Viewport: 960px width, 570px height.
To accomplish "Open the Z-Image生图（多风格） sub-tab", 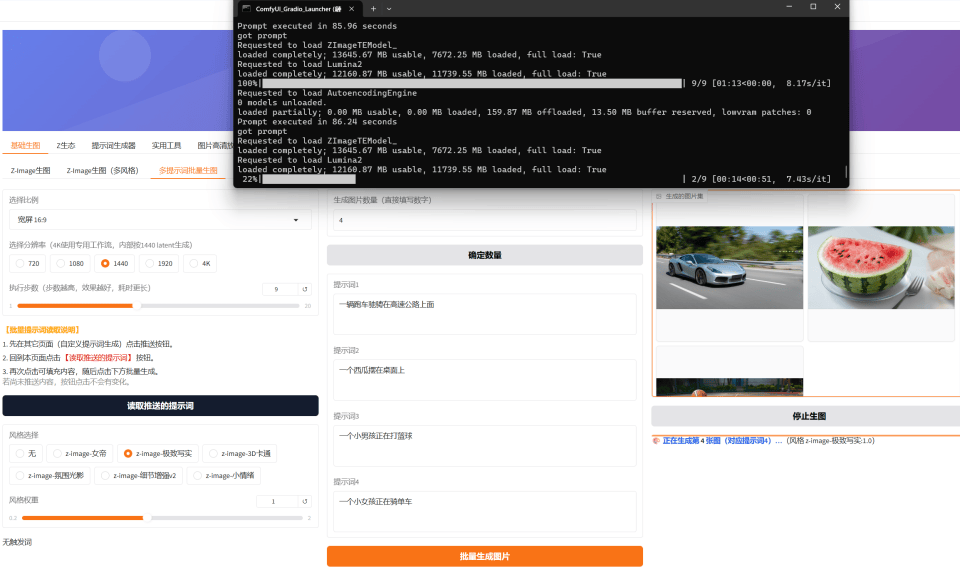I will [102, 171].
